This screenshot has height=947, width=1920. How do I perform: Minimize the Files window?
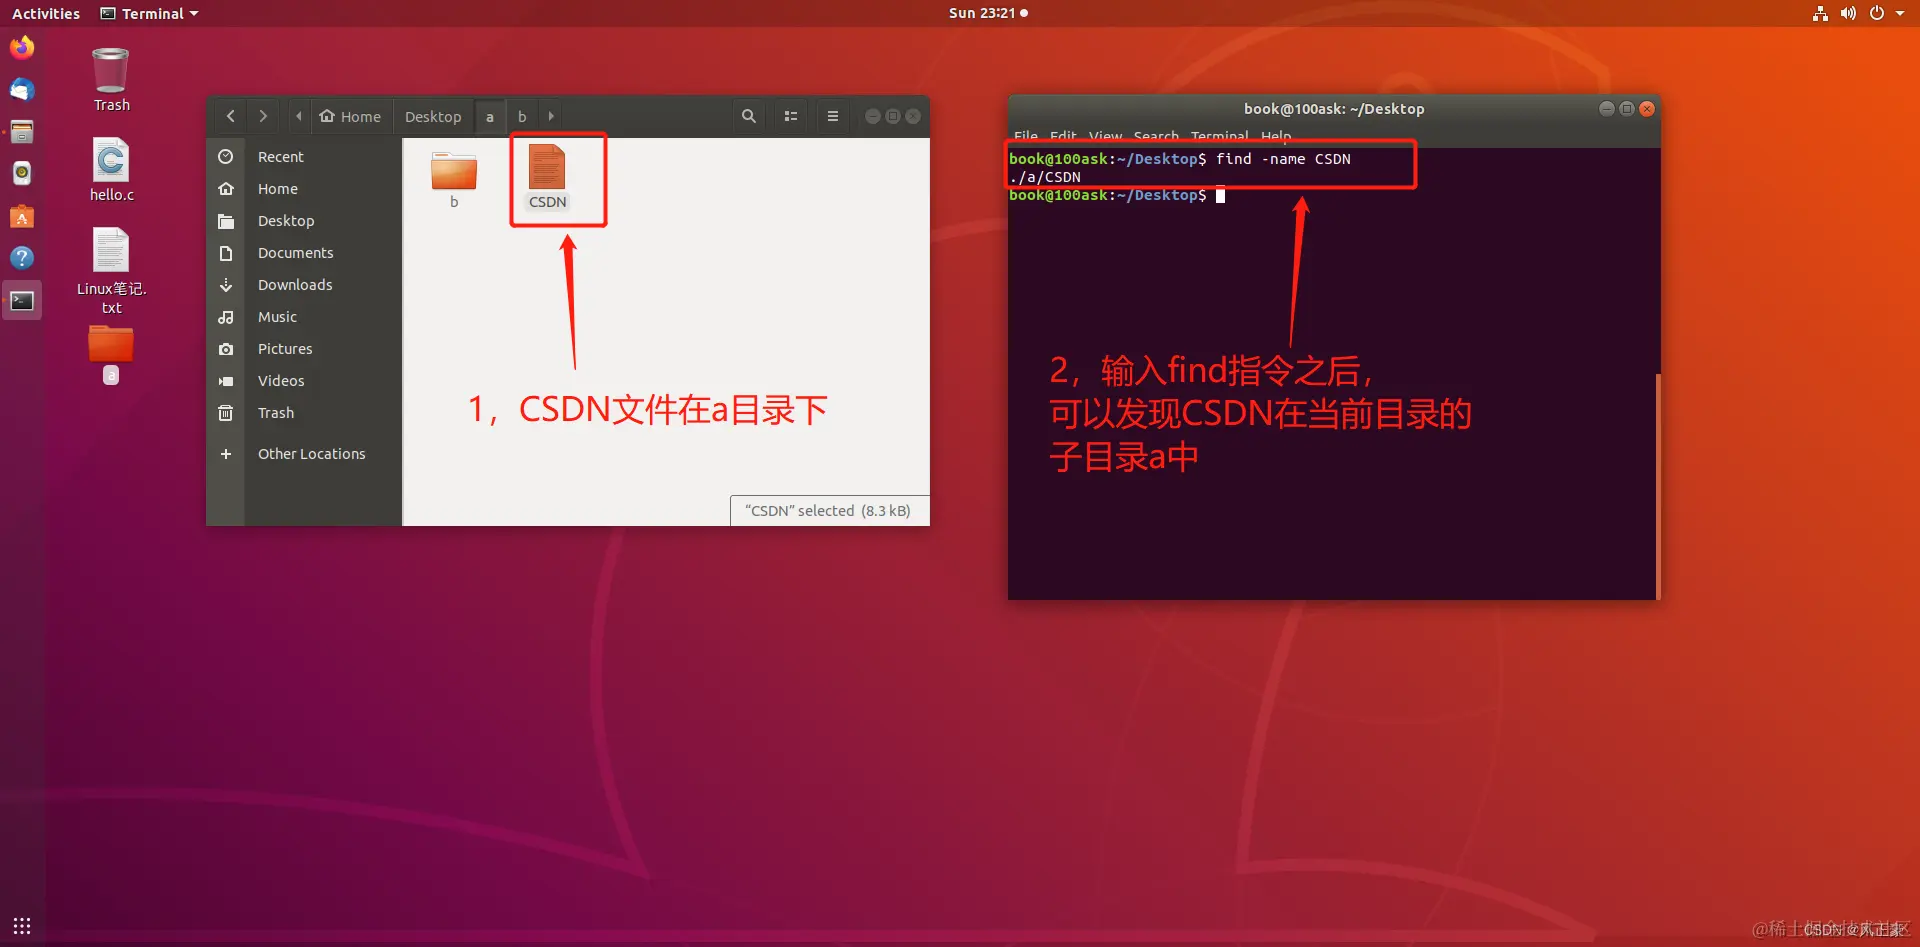(x=873, y=116)
